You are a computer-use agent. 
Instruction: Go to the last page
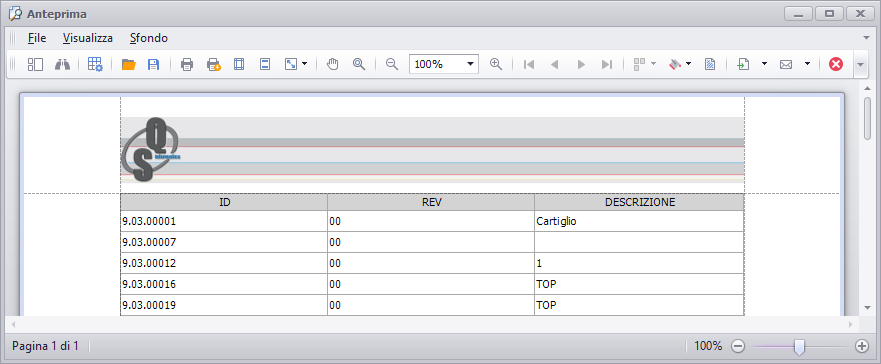click(x=607, y=65)
